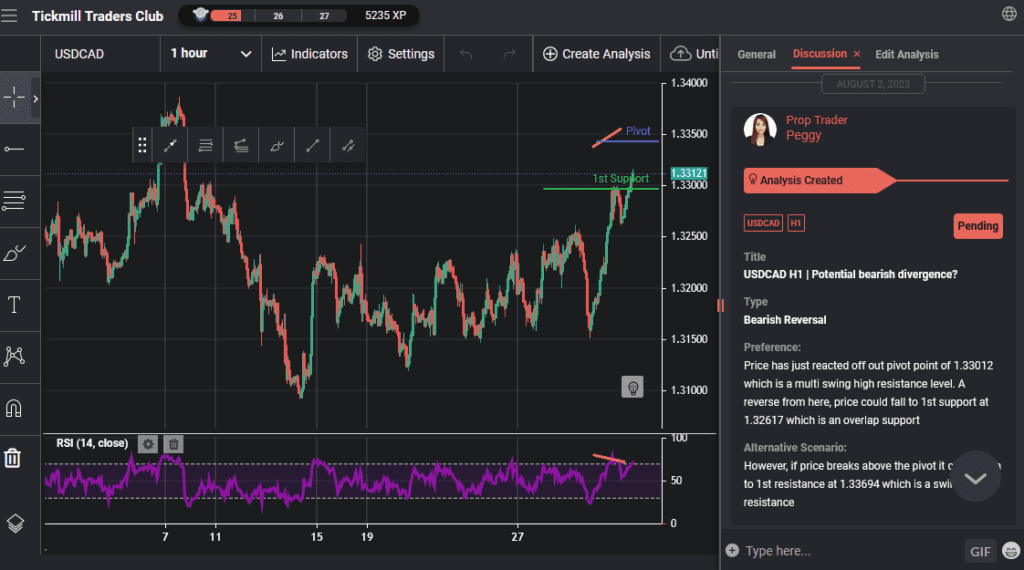Toggle the magnet snap mode
The image size is (1024, 570).
click(14, 408)
